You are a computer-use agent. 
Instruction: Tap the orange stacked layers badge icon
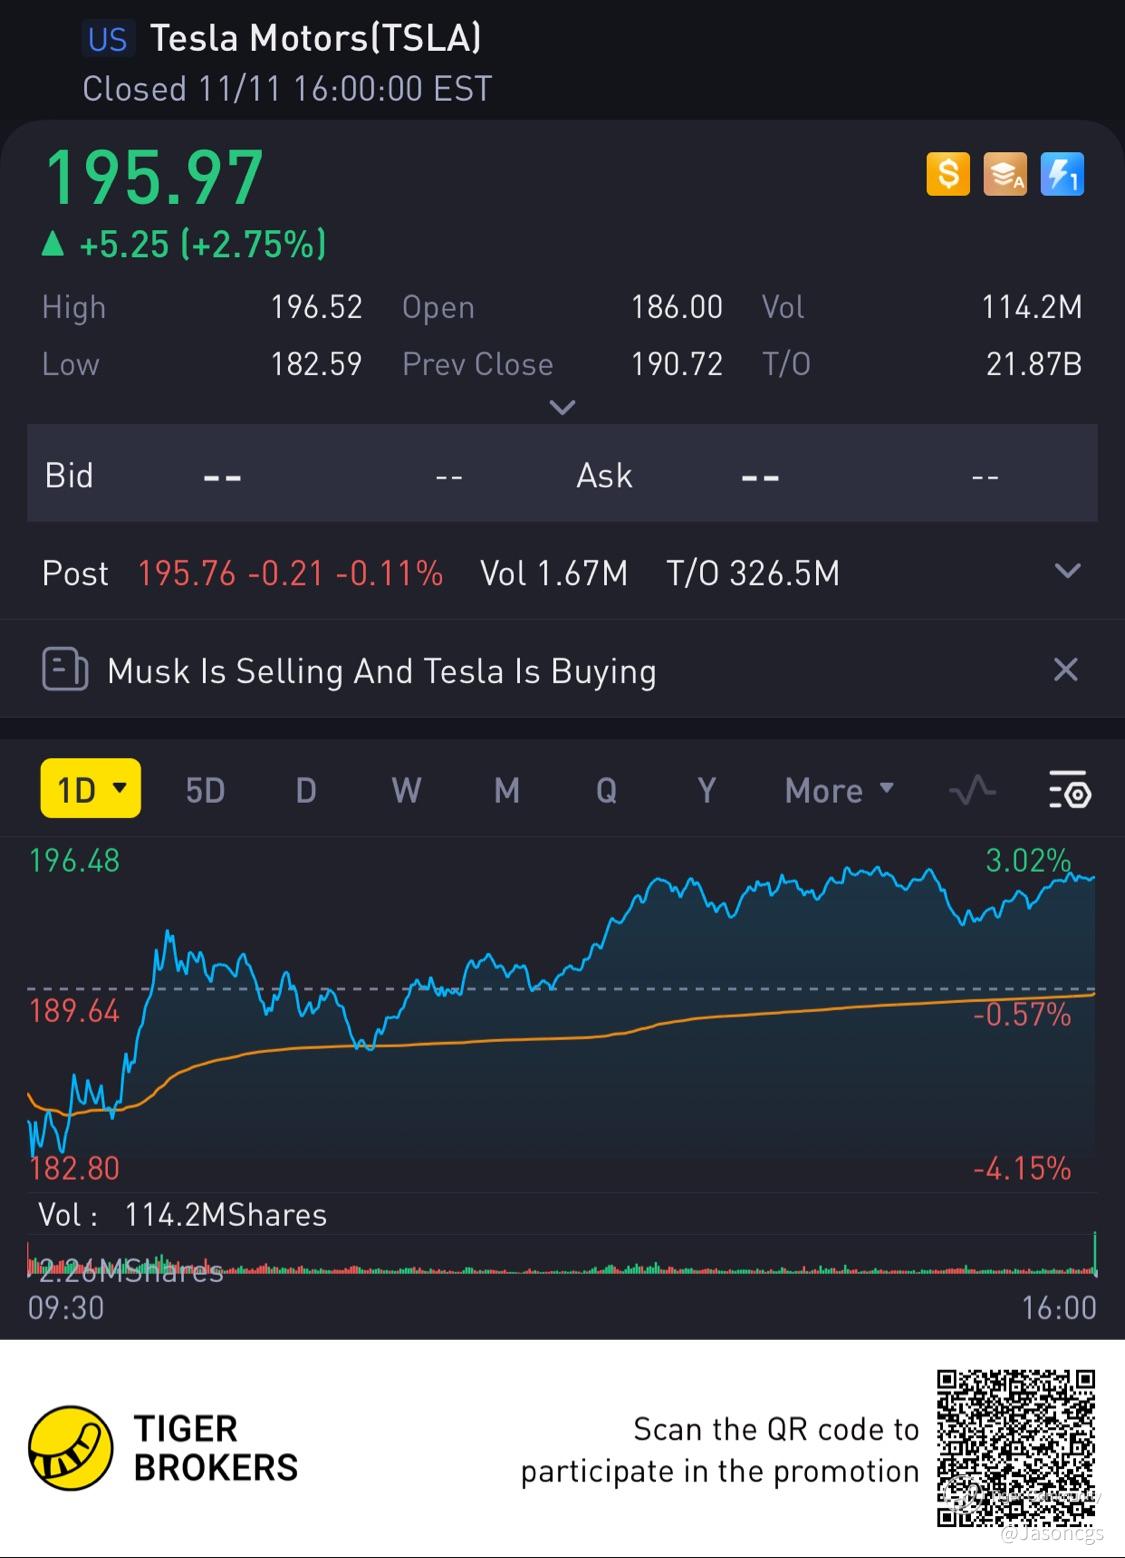coord(1005,174)
